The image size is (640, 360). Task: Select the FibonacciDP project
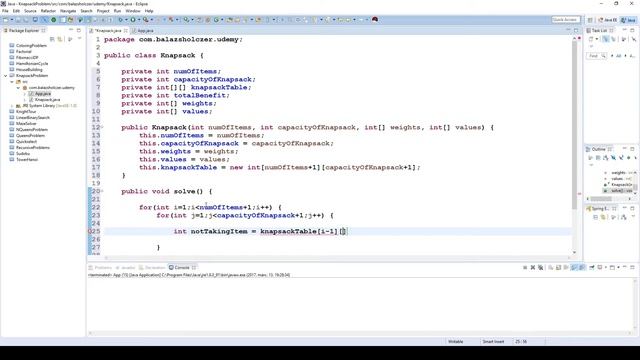27,58
